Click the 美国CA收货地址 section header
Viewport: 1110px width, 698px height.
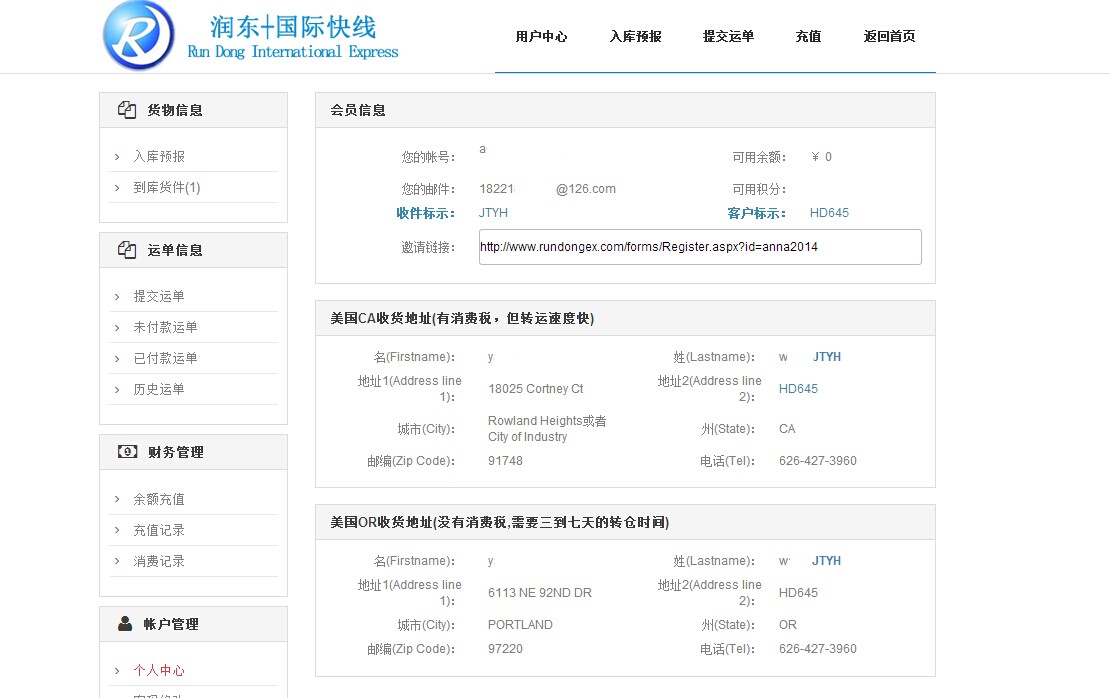625,319
